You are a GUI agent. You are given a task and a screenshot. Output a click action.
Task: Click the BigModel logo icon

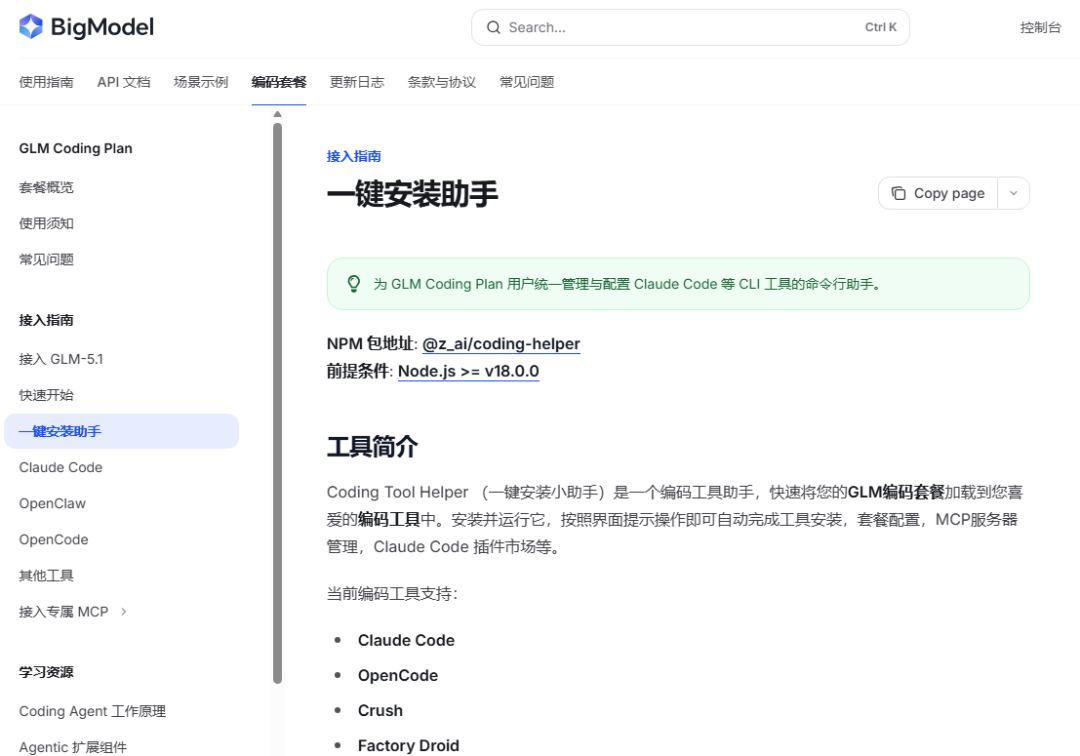tap(30, 26)
